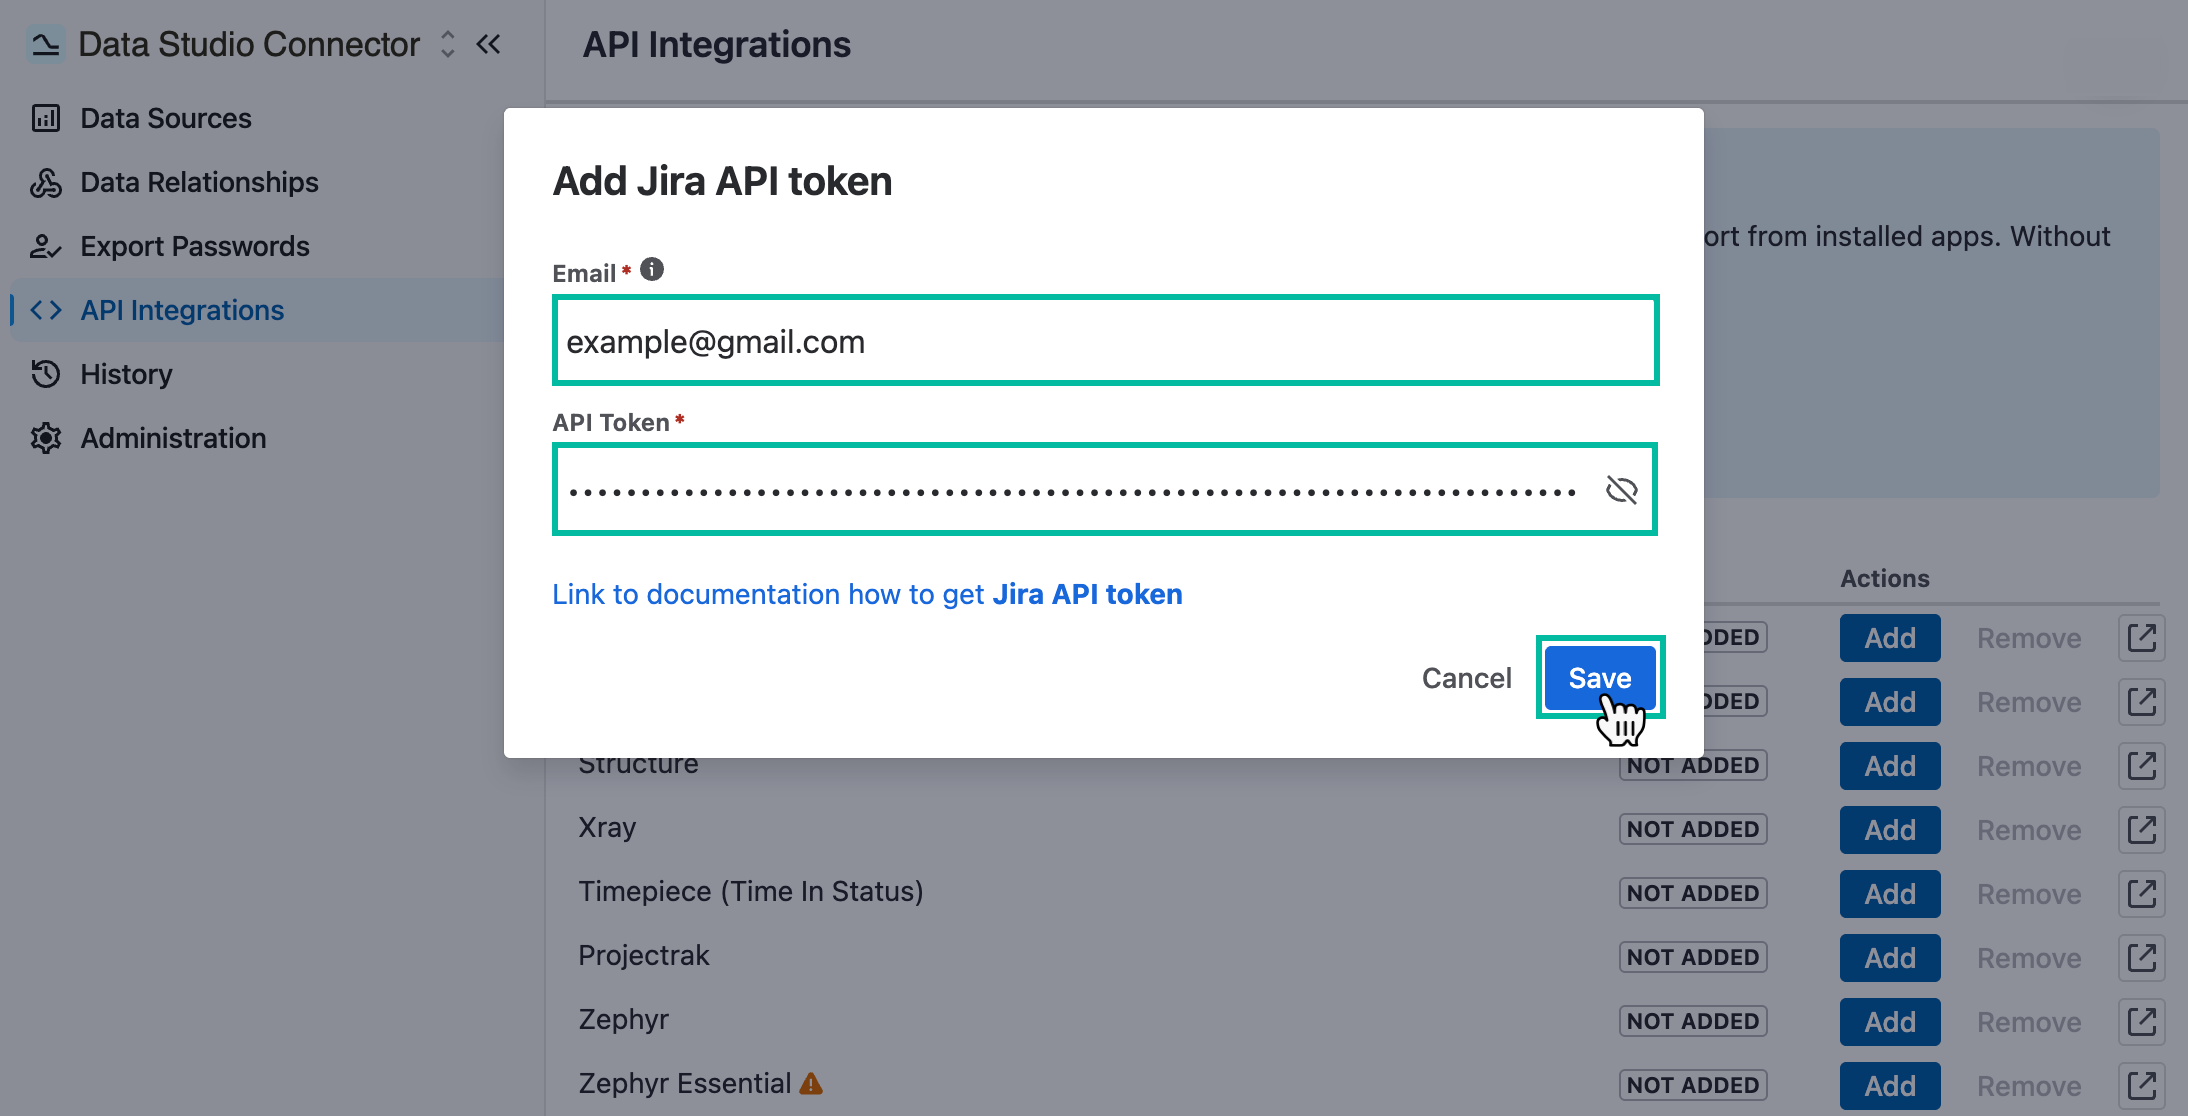
Task: Click the Timepiece (Time In Status) row label
Action: [751, 891]
